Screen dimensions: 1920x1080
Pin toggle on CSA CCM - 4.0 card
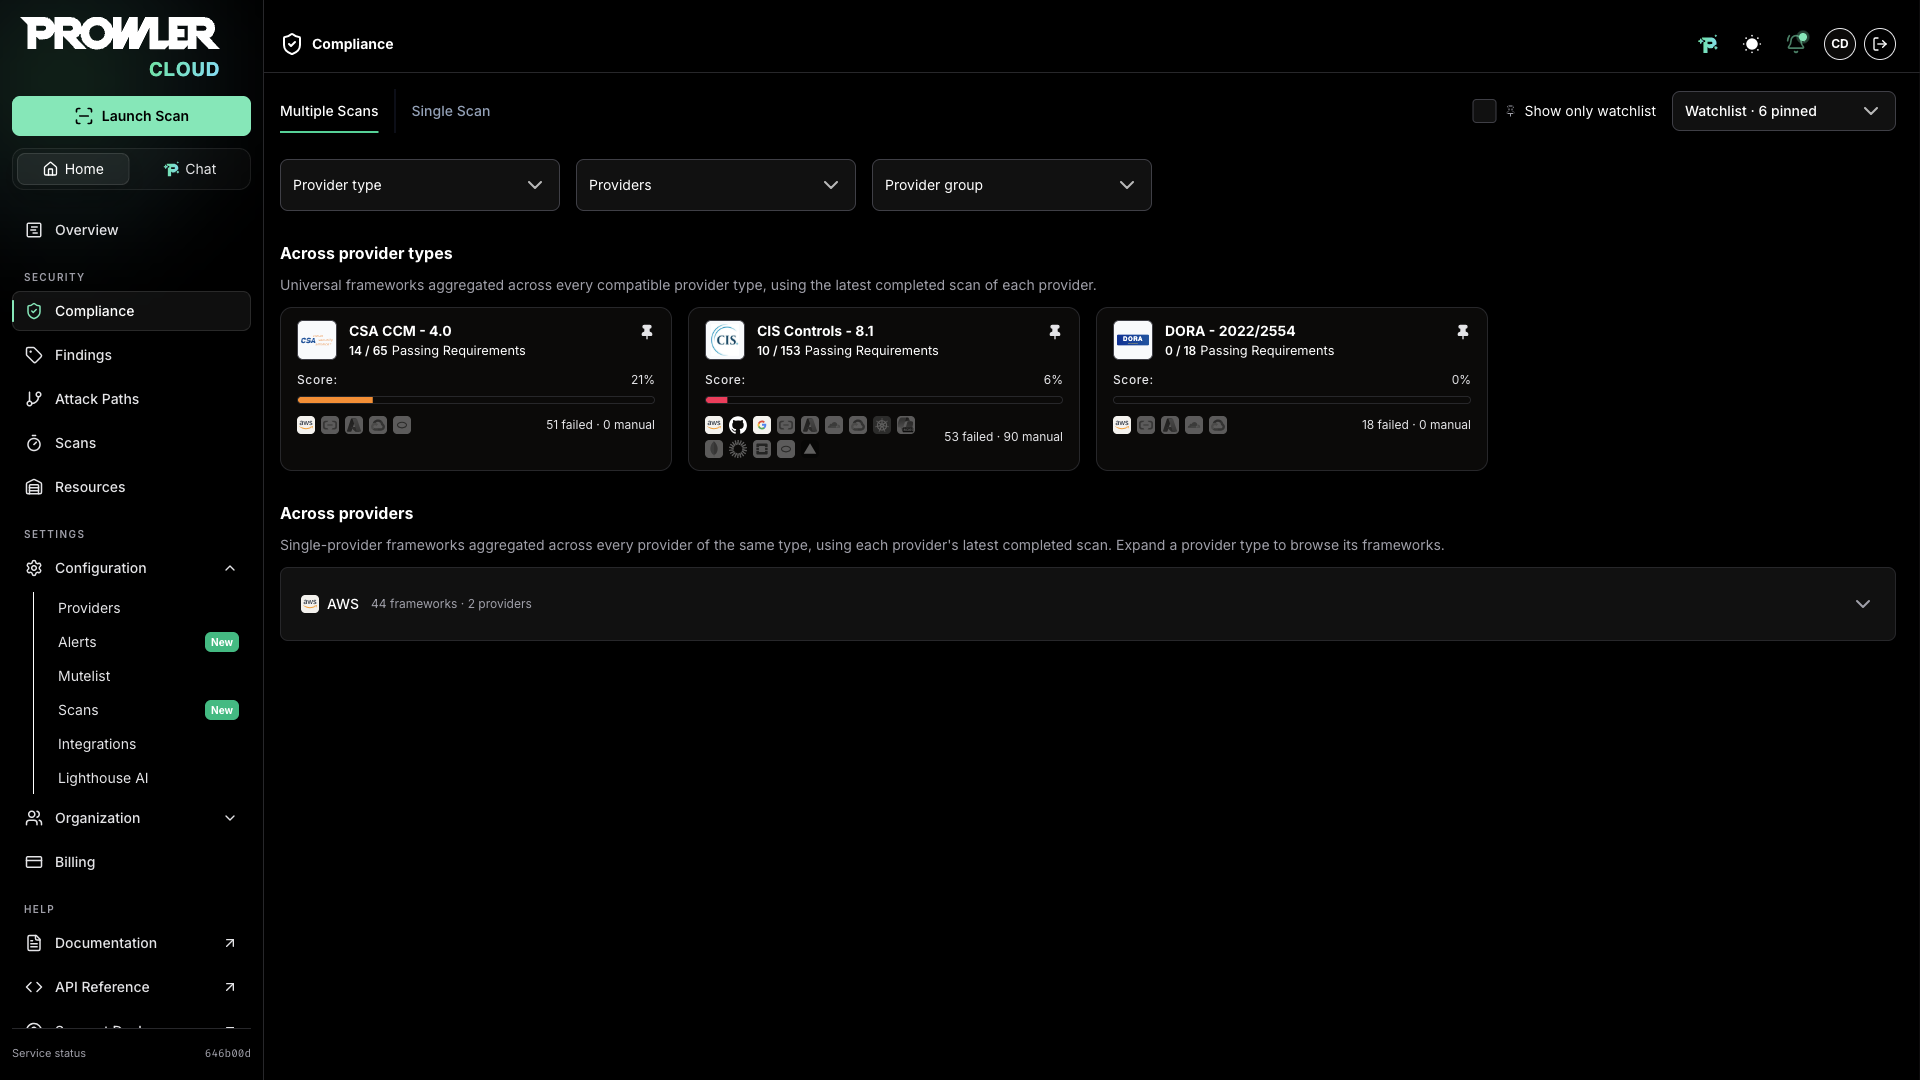point(647,332)
